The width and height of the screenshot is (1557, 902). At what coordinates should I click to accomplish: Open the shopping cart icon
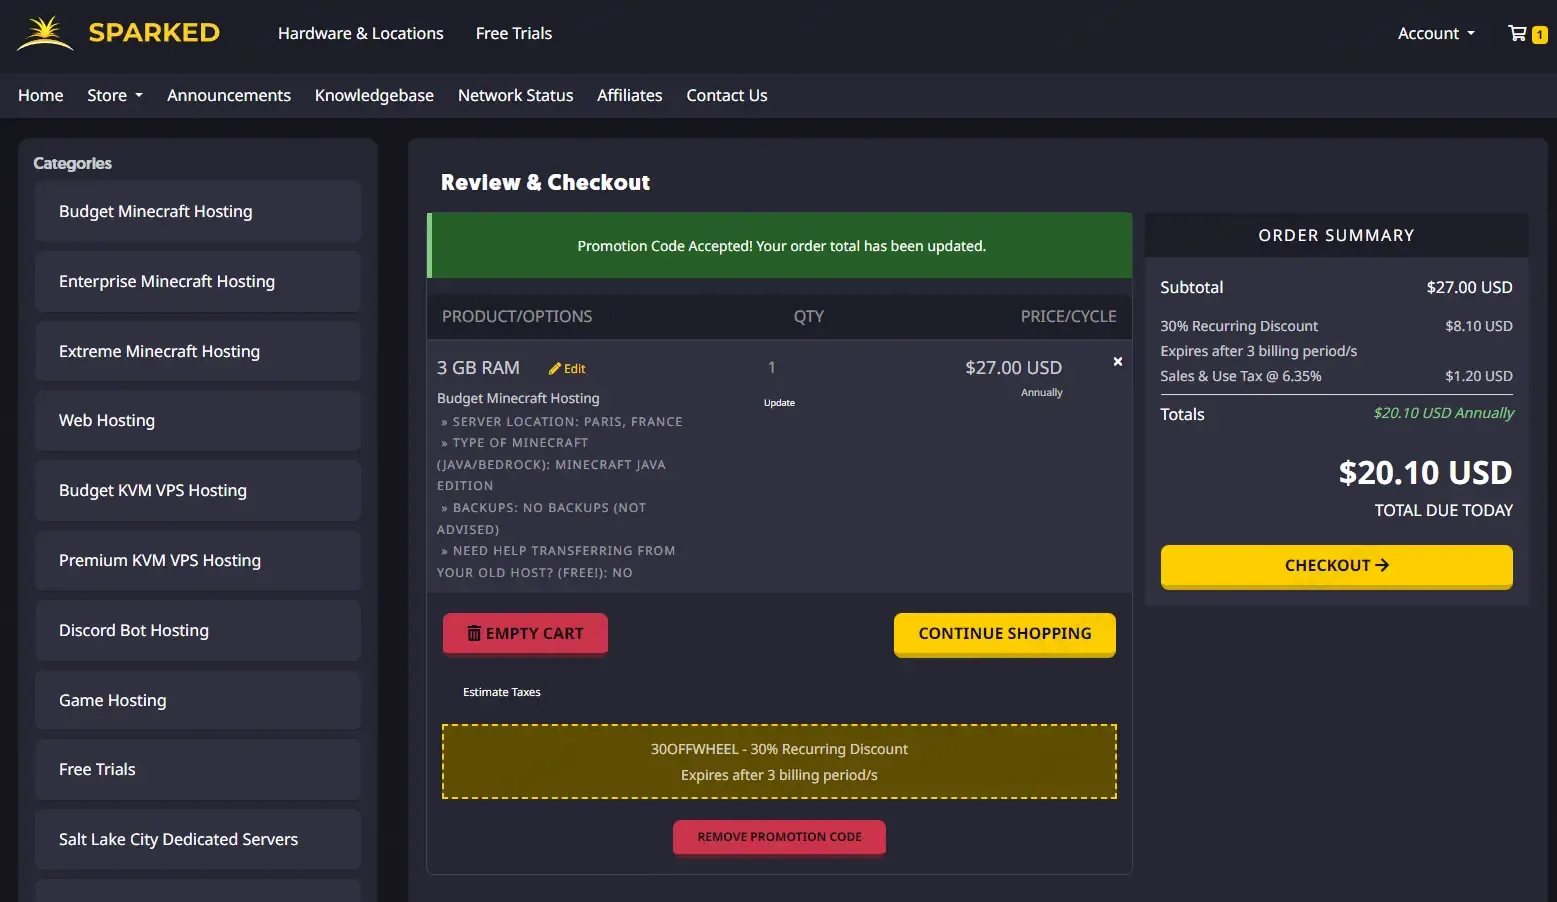pyautogui.click(x=1527, y=33)
